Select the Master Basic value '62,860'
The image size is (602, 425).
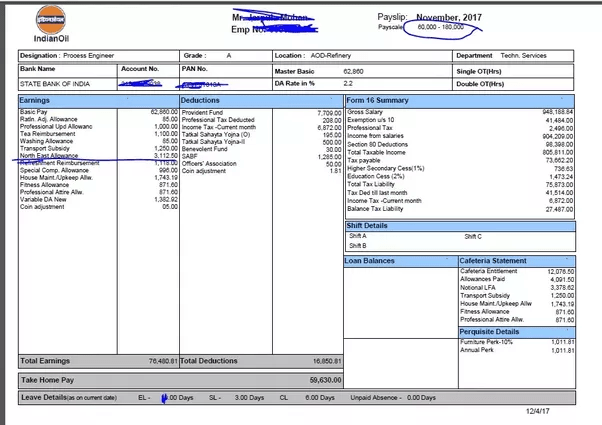pos(353,71)
